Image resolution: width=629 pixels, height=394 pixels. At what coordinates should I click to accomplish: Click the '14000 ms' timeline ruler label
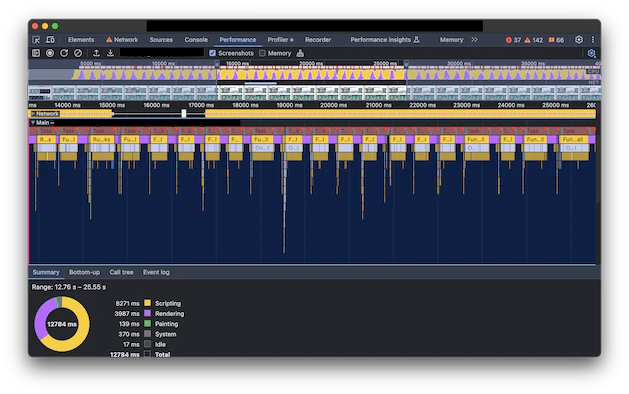click(67, 105)
